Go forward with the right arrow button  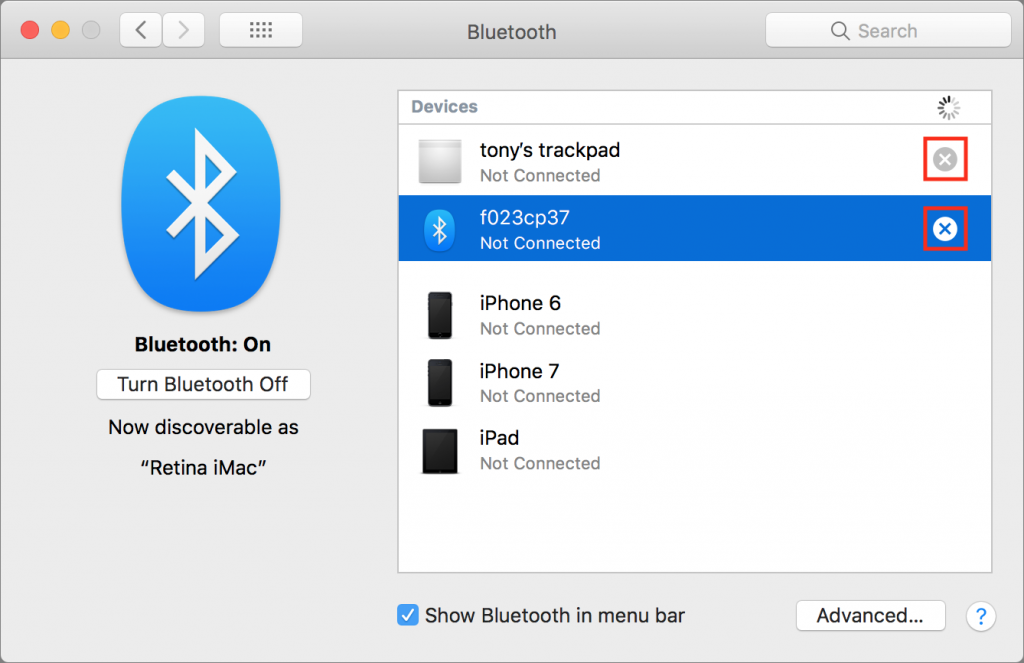tap(184, 30)
